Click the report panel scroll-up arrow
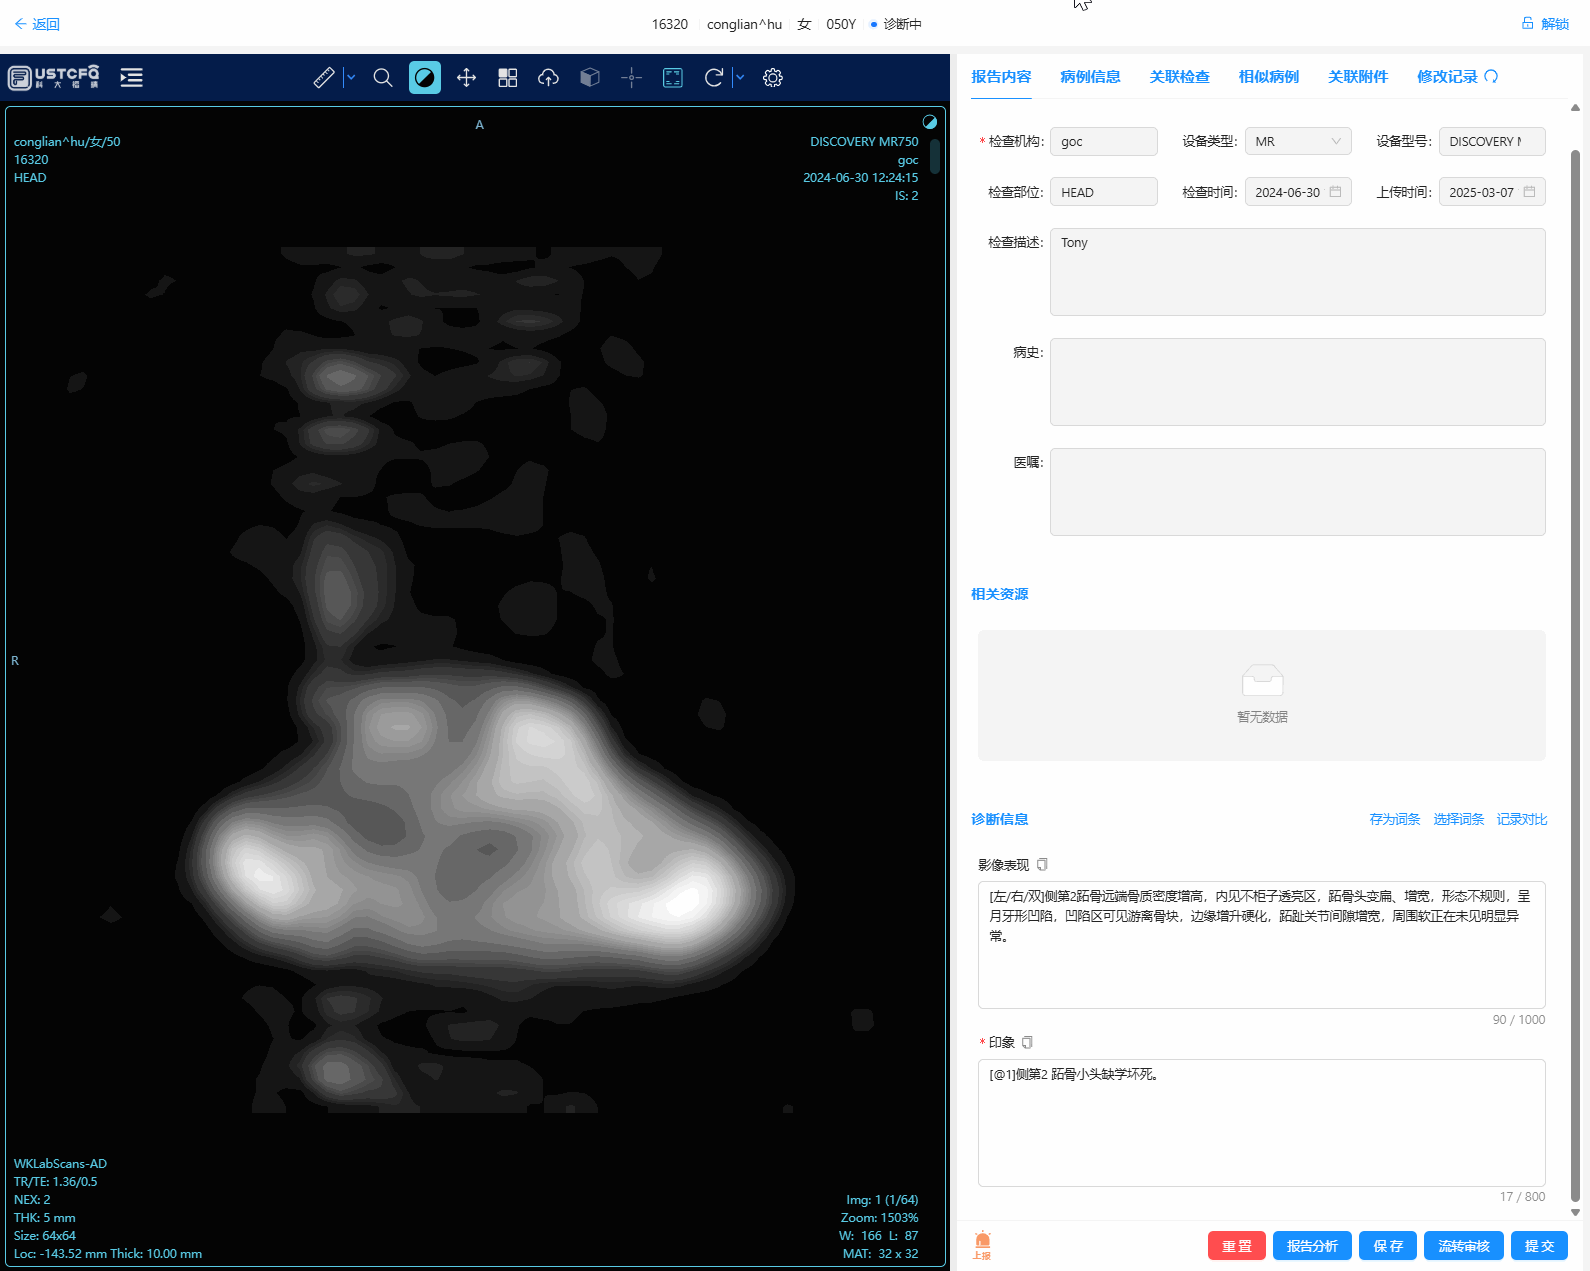This screenshot has height=1271, width=1590. pyautogui.click(x=1575, y=107)
